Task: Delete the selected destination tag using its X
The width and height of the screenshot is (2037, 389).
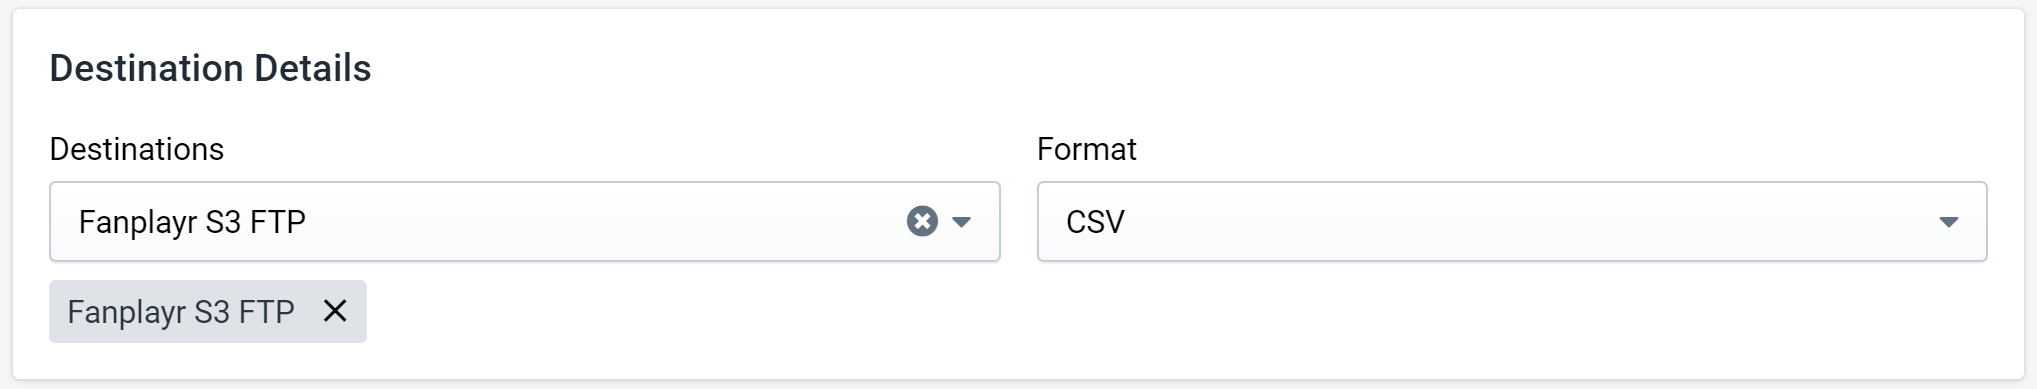Action: click(x=335, y=311)
